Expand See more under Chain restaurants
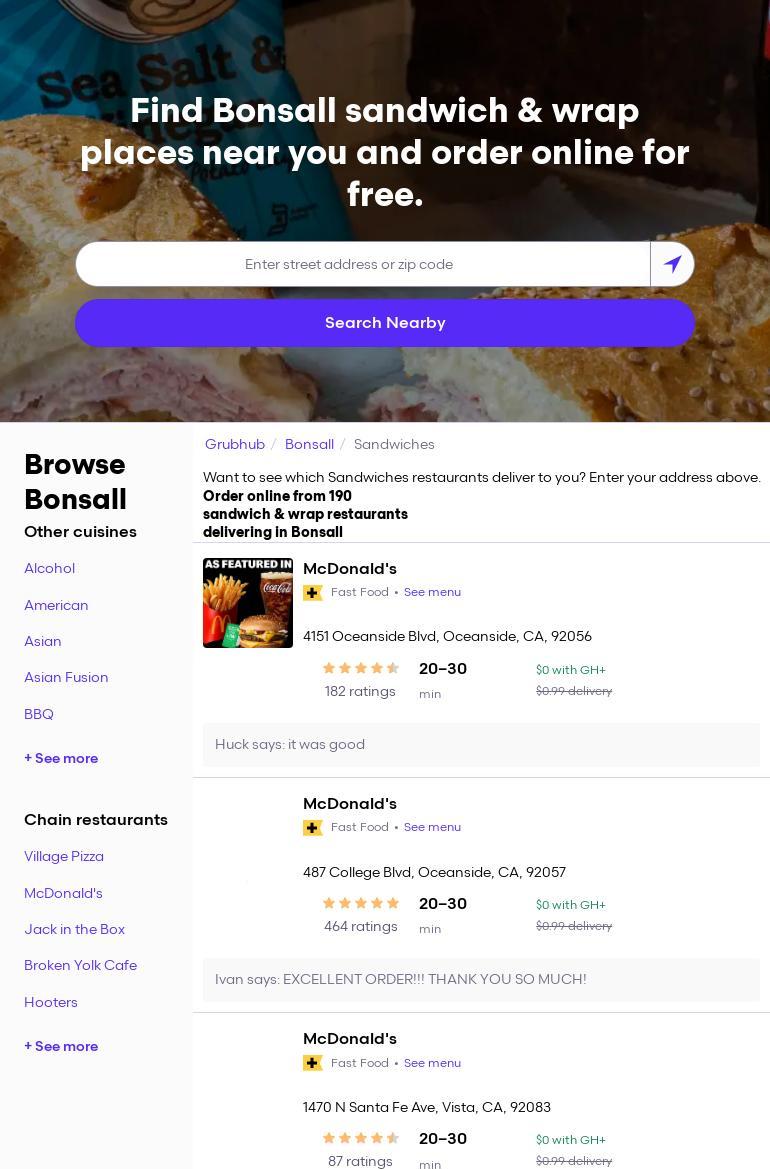770x1169 pixels. (x=61, y=1046)
